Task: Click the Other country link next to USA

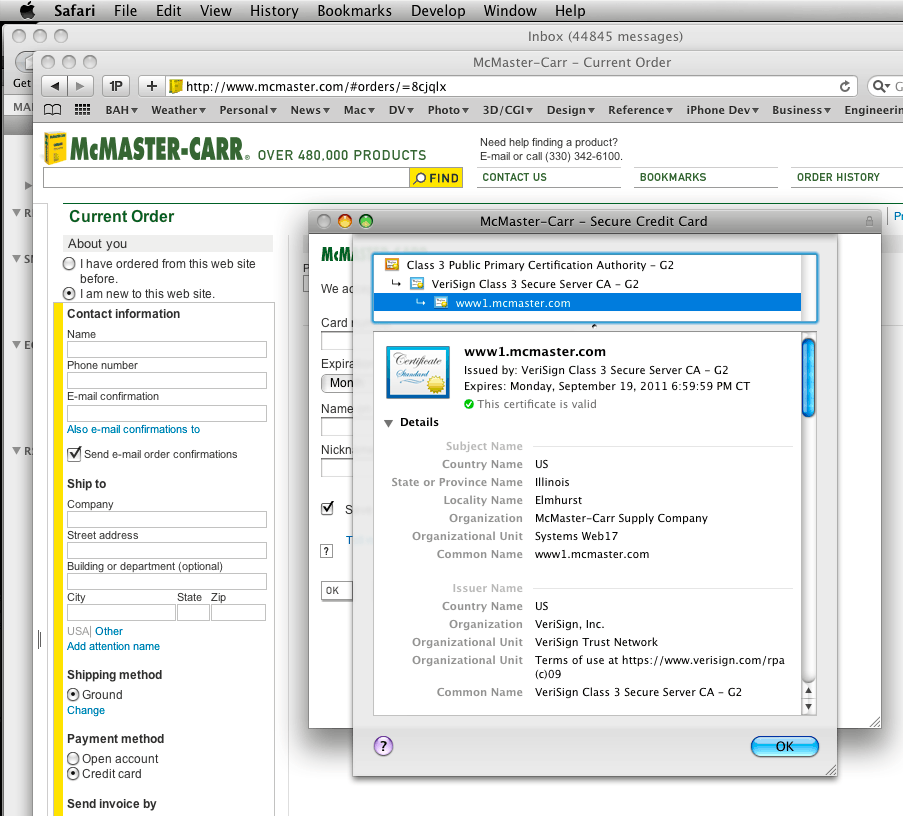Action: 109,631
